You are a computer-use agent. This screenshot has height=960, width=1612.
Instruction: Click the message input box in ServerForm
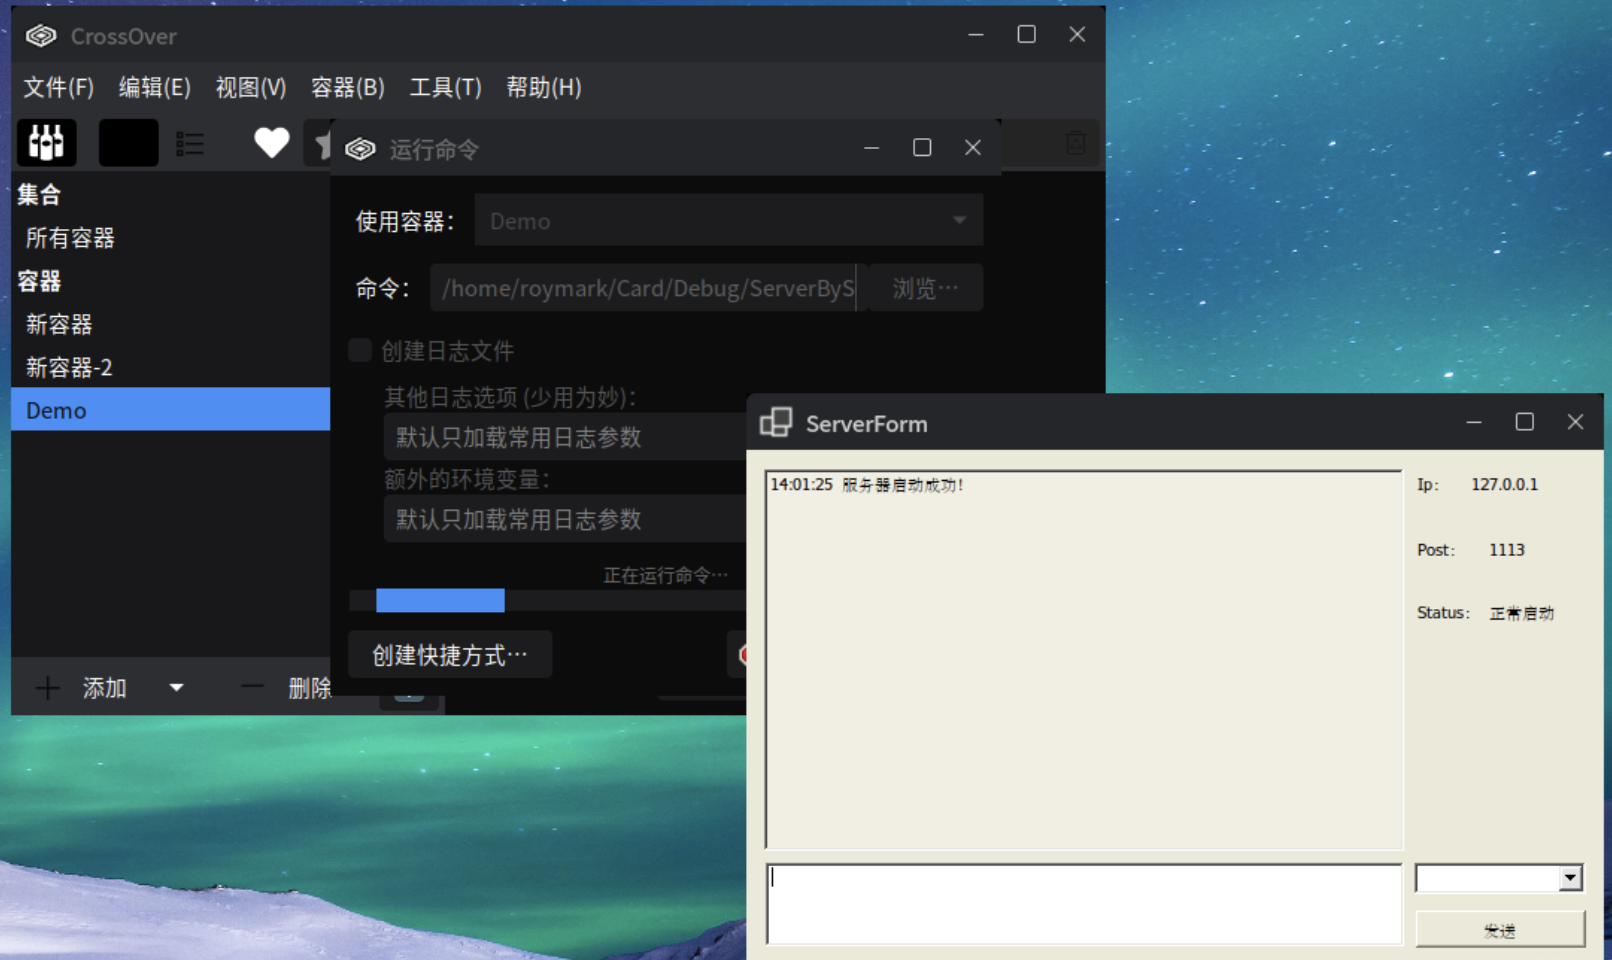(x=1083, y=903)
